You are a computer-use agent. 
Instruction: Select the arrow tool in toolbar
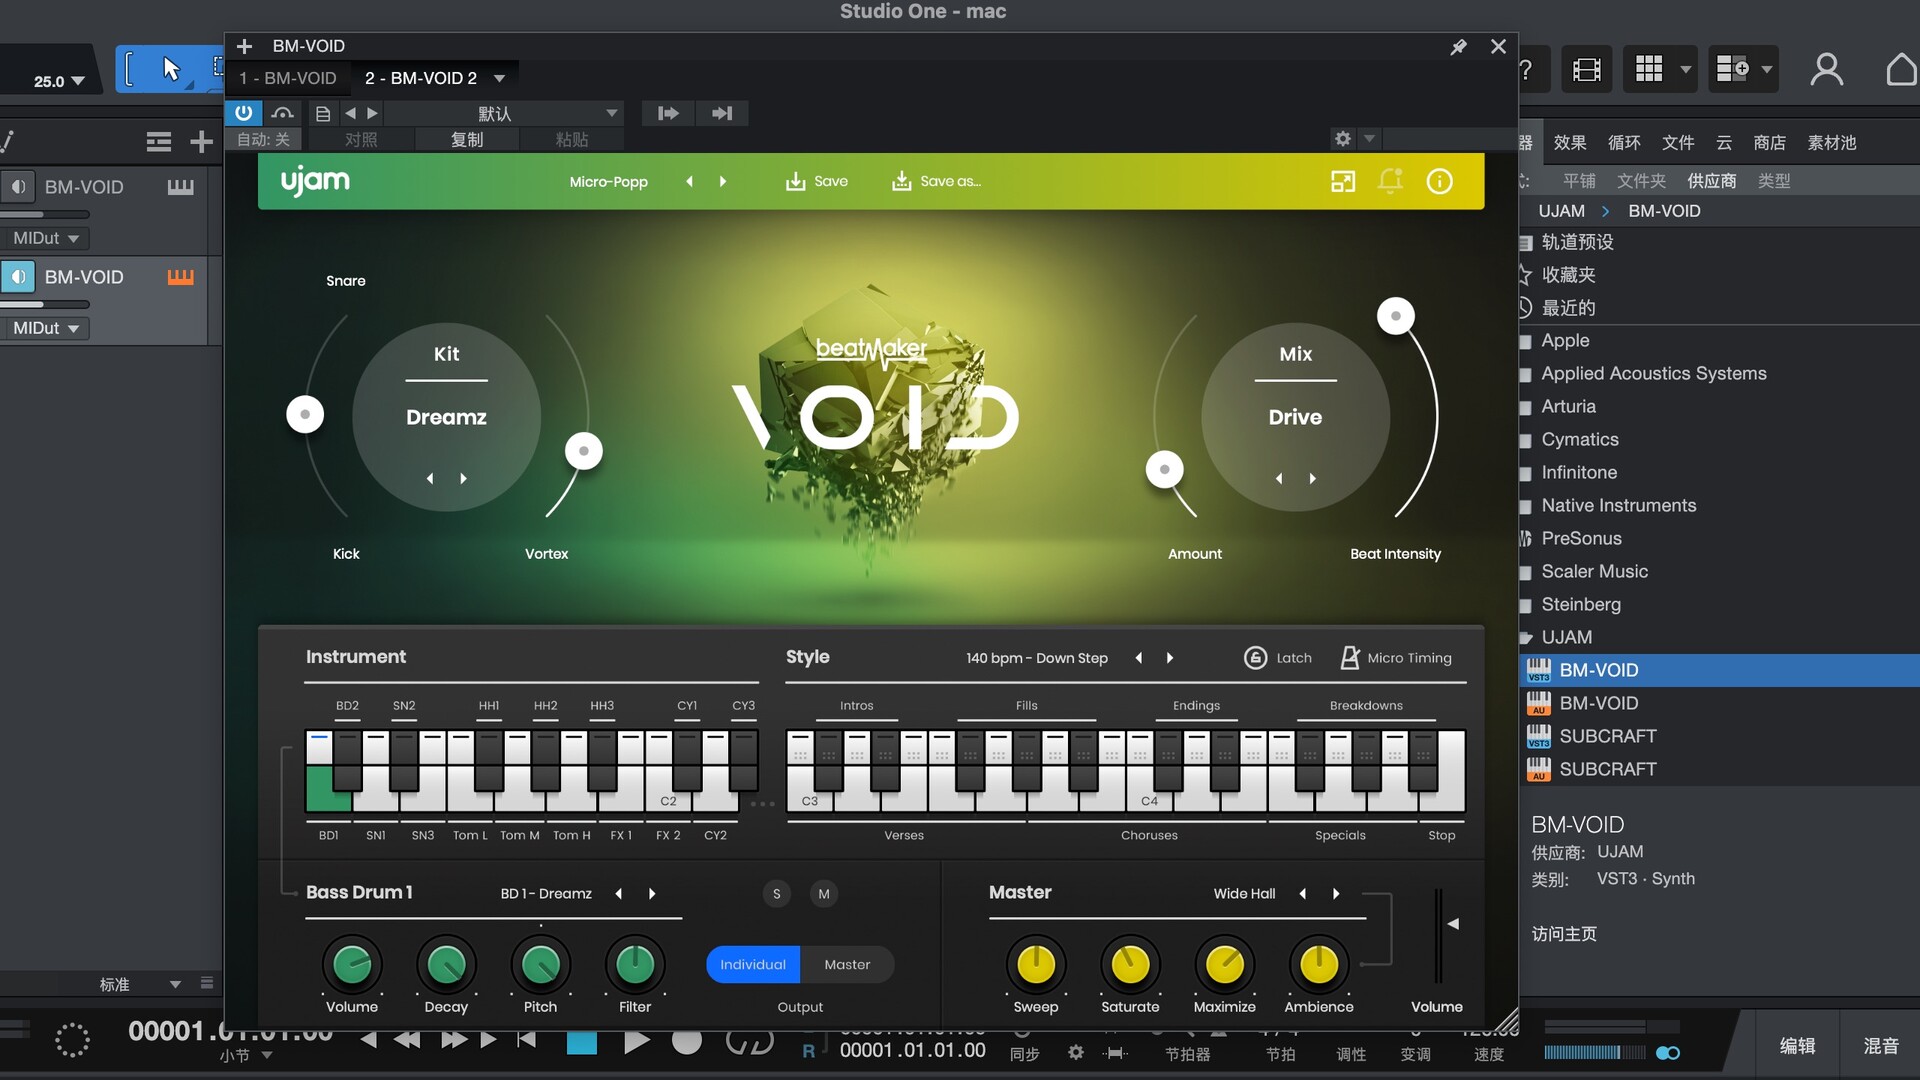pos(172,69)
